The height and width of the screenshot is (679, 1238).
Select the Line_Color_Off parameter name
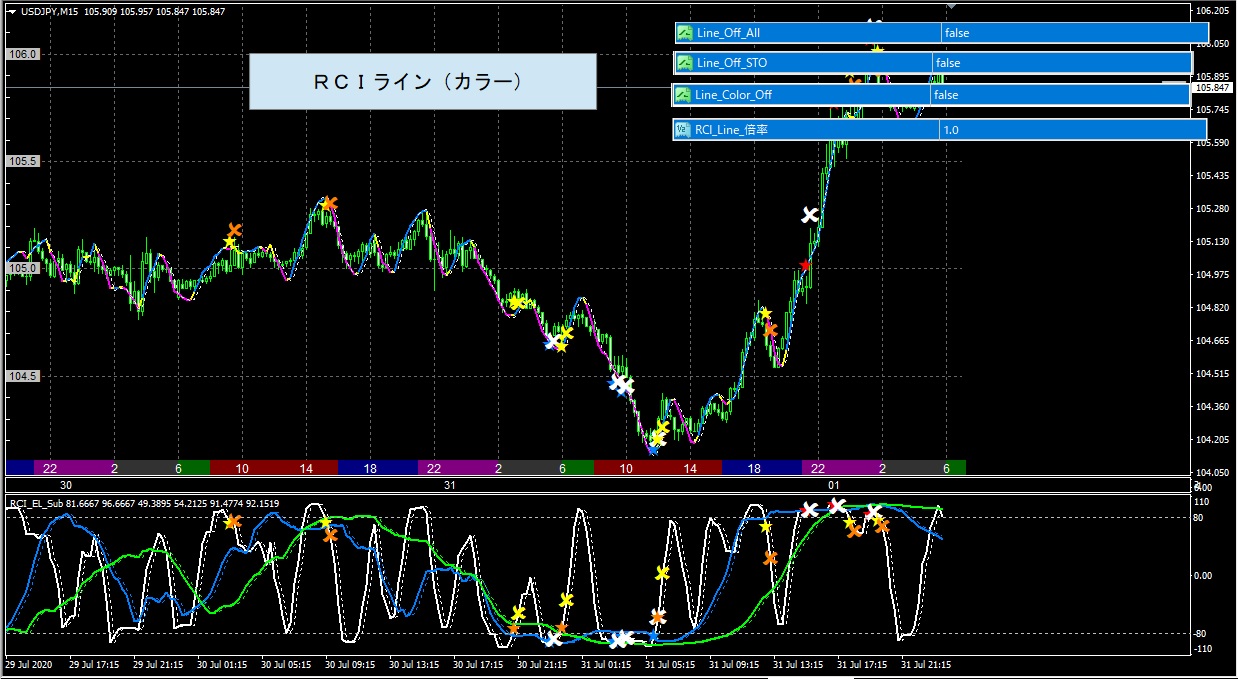734,95
